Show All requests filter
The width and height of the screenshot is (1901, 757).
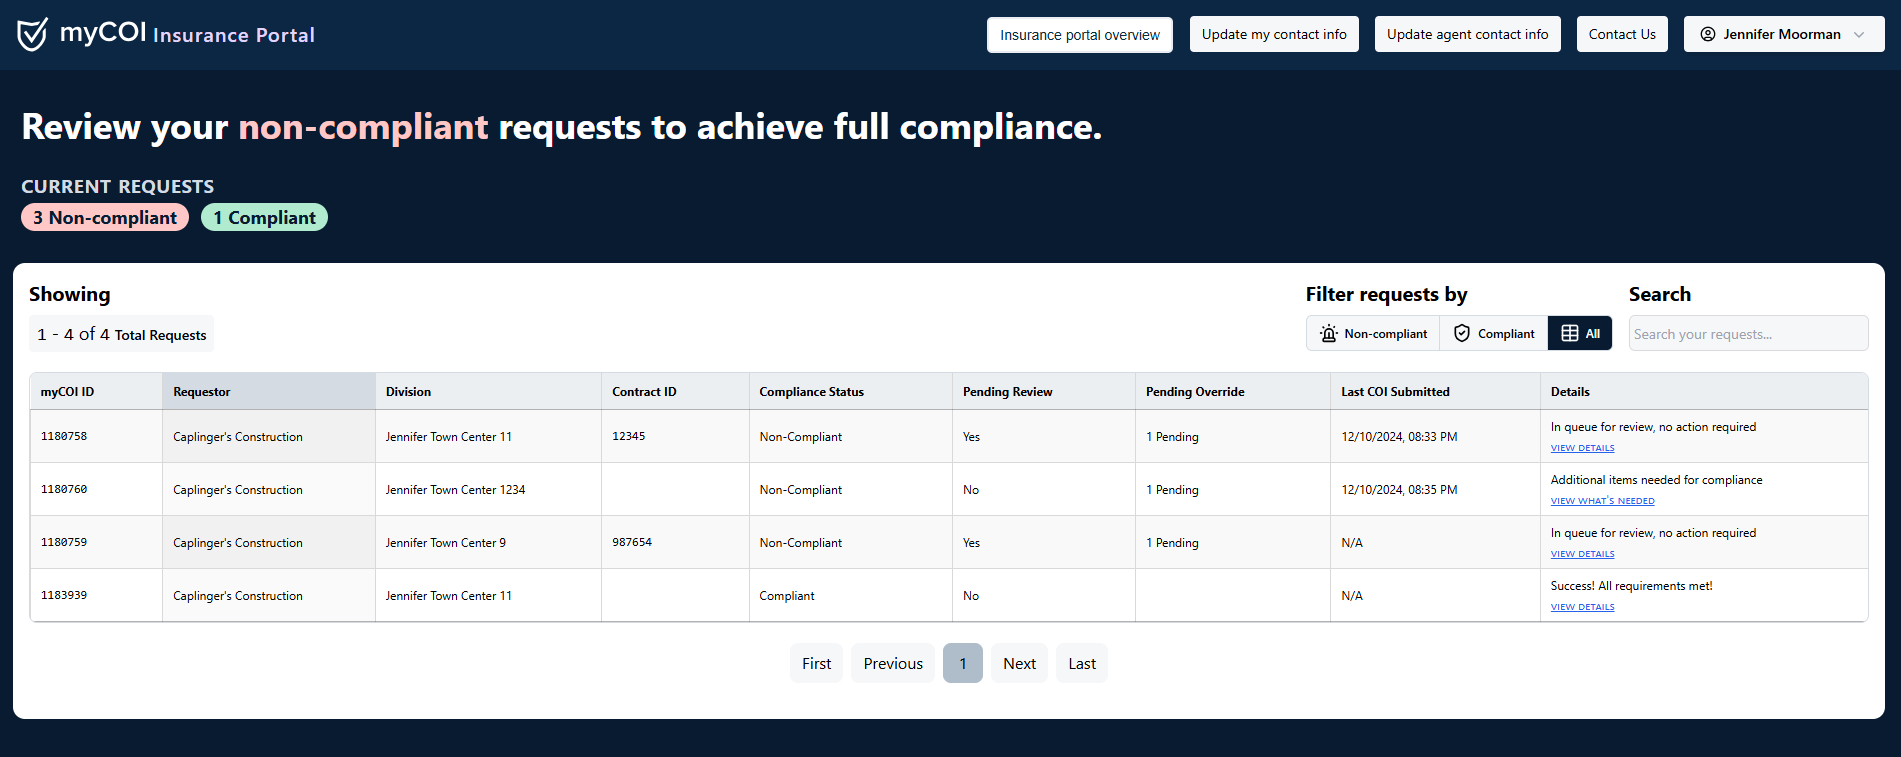[1580, 333]
